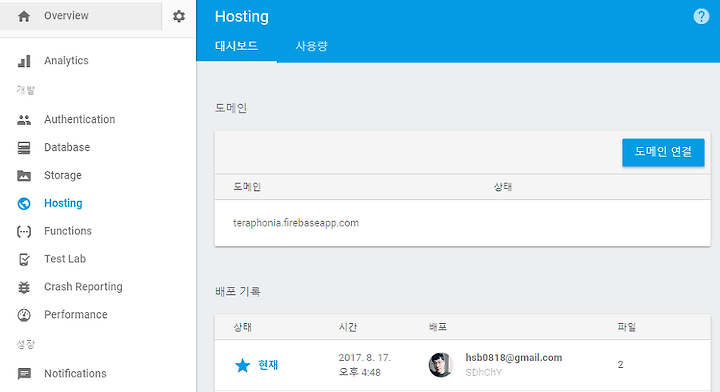The image size is (720, 392).
Task: Click the blue star current deployment icon
Action: point(242,365)
